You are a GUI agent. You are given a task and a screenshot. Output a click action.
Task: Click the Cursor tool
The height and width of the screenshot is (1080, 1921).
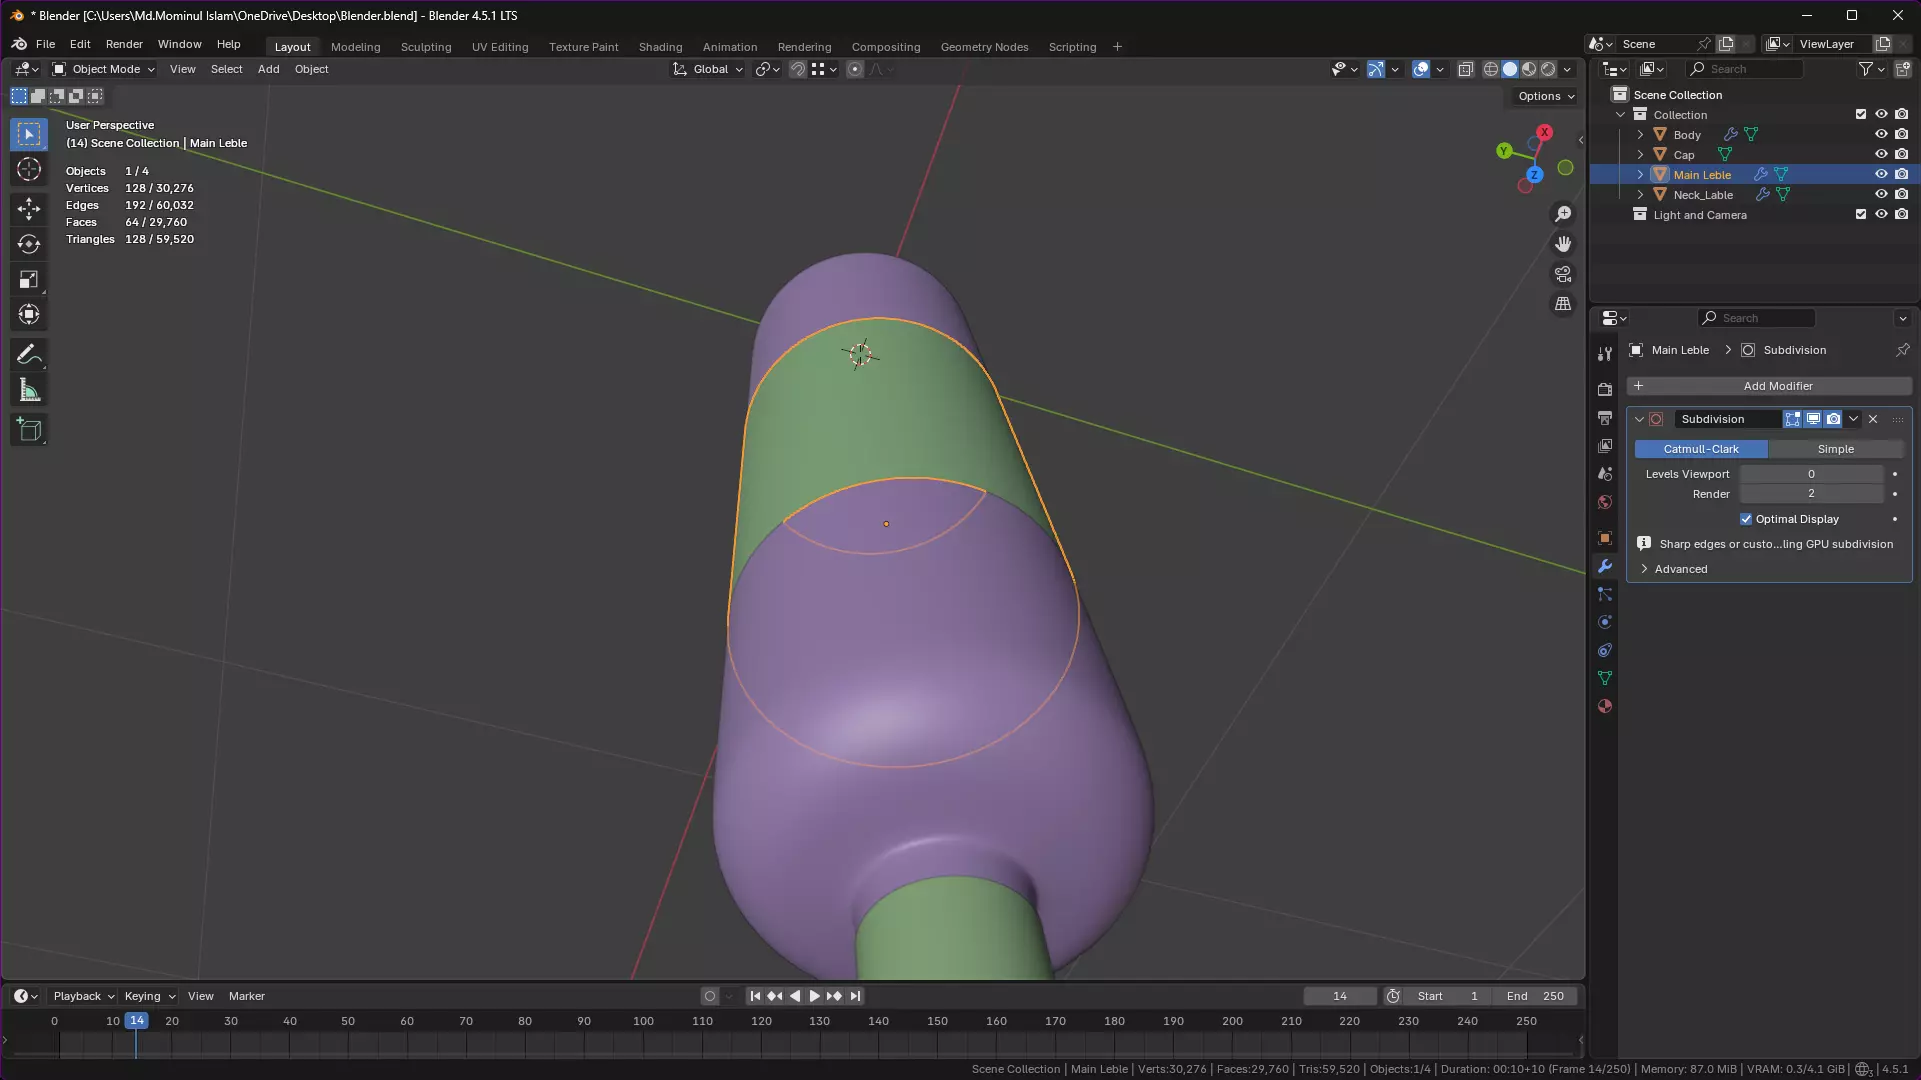(29, 169)
